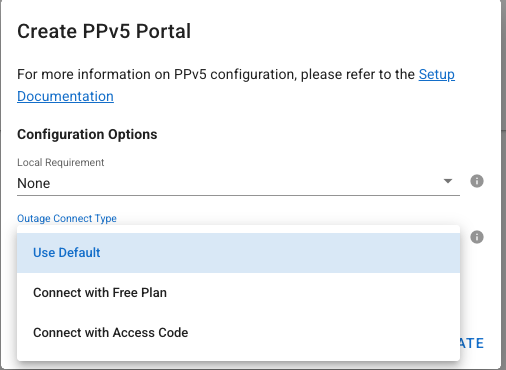The image size is (506, 370).
Task: Click the Configuration Options heading
Action: [x=87, y=134]
